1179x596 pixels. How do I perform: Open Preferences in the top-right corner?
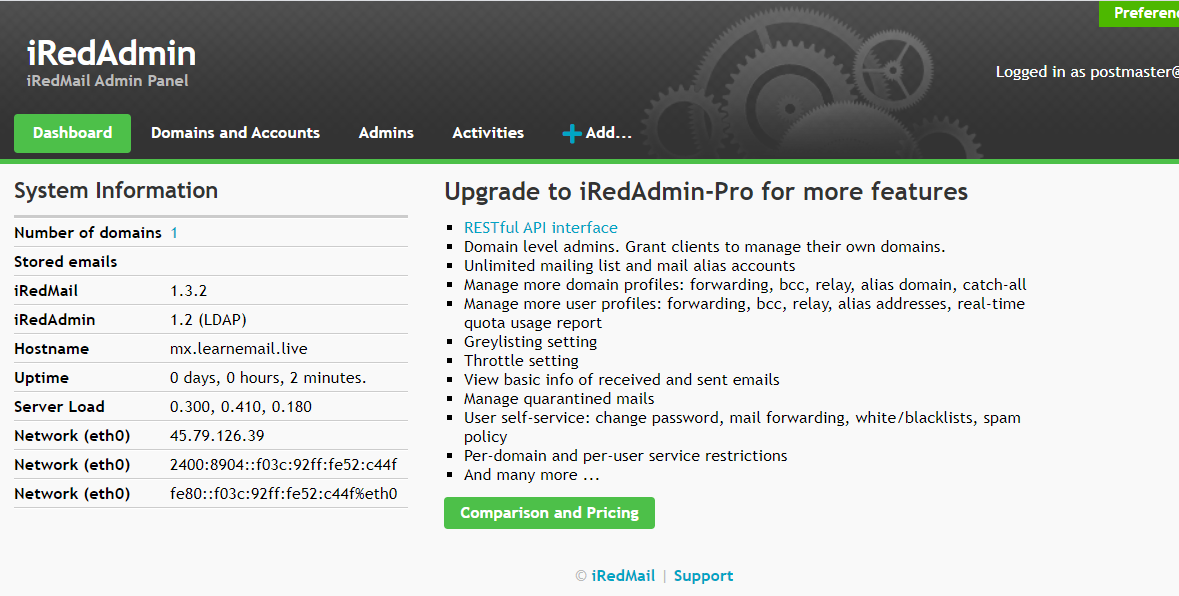(1144, 13)
